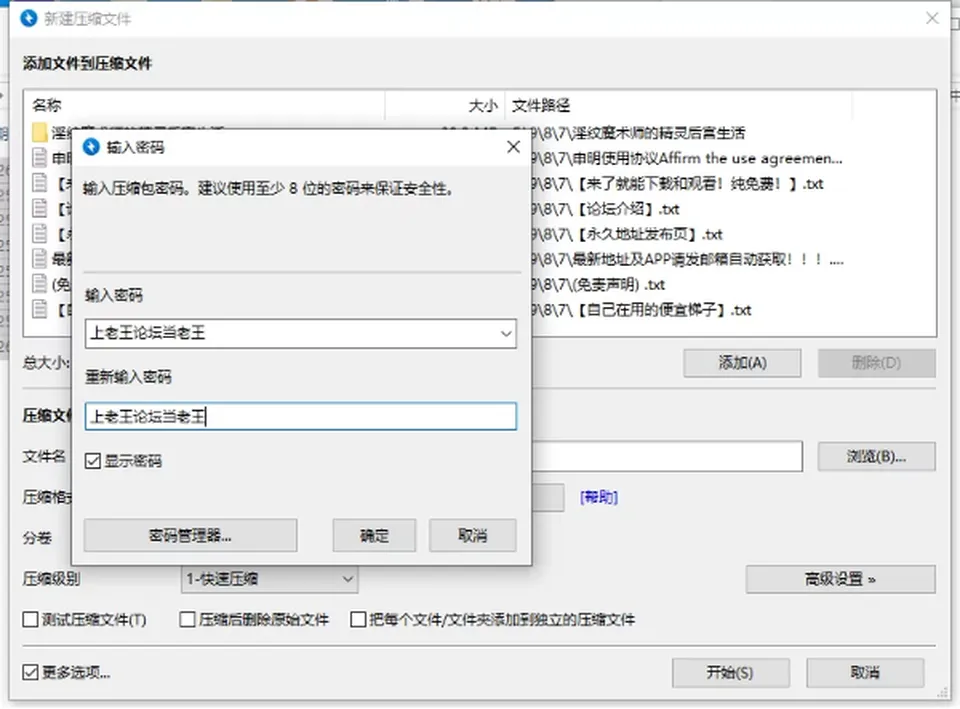Sort the file list by the 名称 column
Image resolution: width=960 pixels, height=709 pixels.
point(205,105)
